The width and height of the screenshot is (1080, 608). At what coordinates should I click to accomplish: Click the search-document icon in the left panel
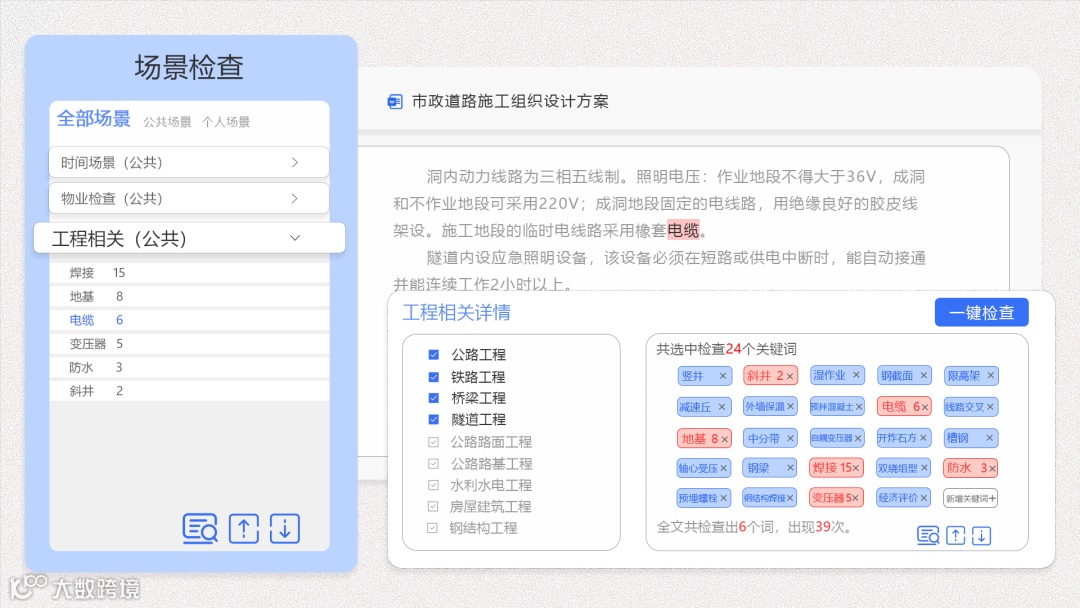click(x=200, y=529)
